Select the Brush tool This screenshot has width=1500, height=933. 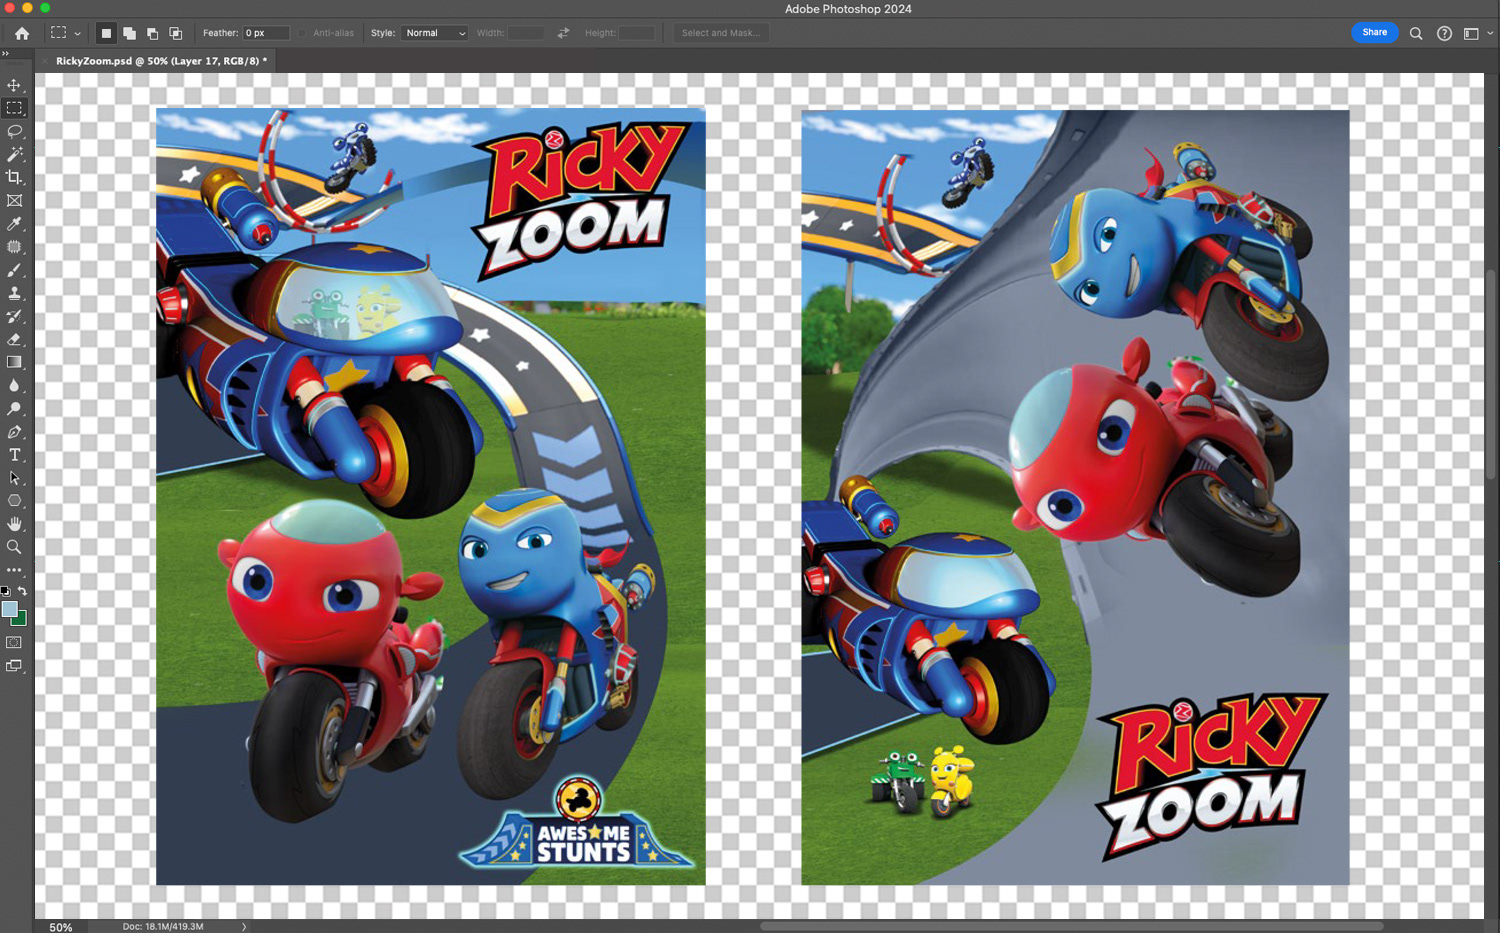[14, 270]
